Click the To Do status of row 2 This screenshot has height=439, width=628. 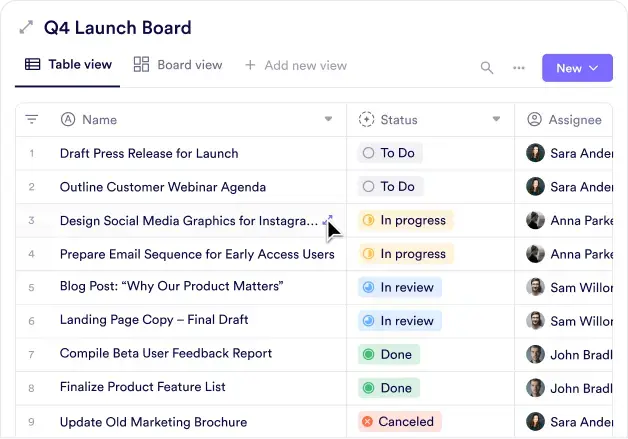tap(390, 186)
